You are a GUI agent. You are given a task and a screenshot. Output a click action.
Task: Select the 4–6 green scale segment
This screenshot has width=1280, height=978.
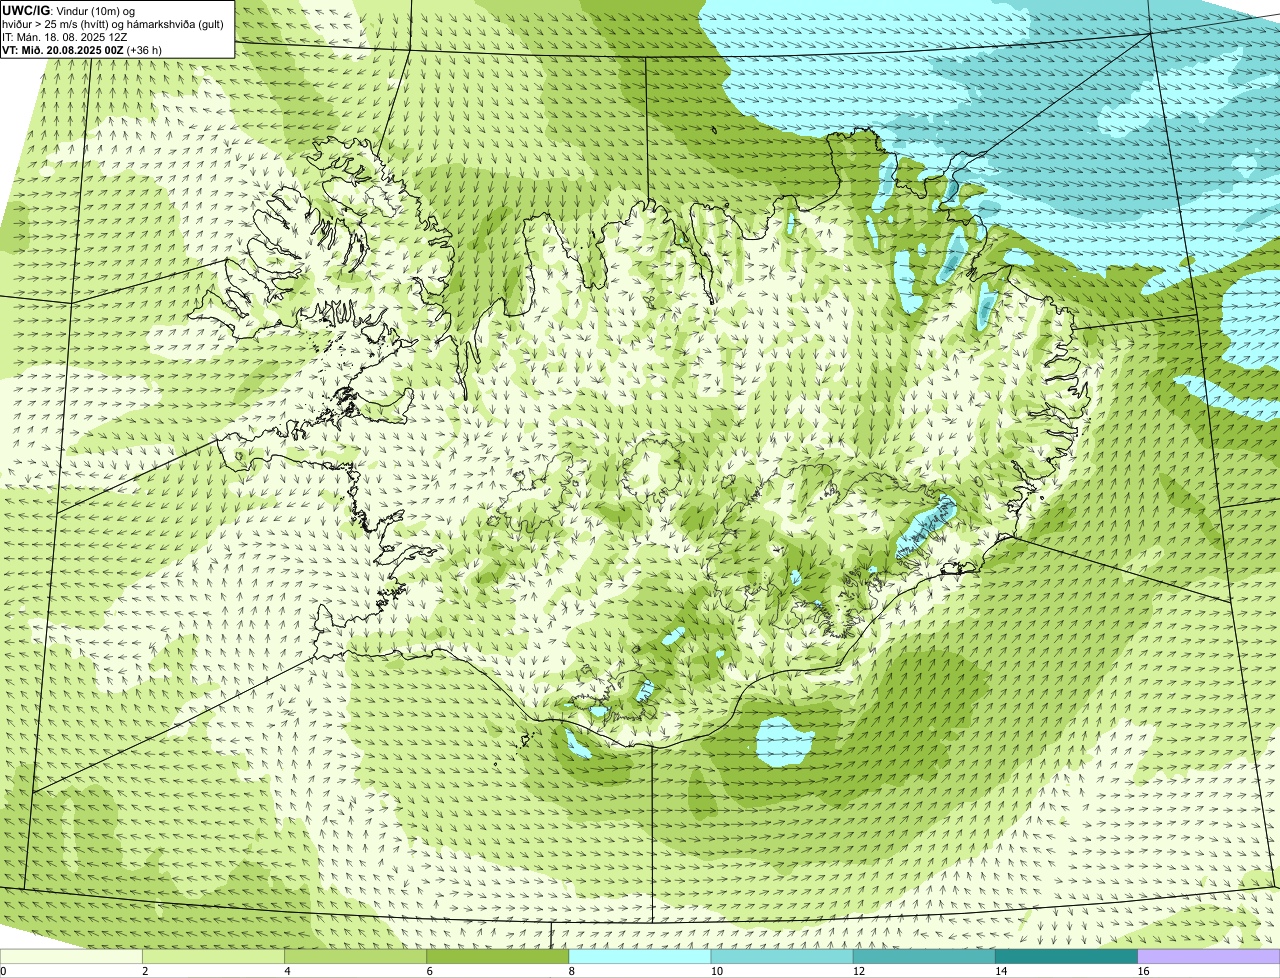(356, 957)
